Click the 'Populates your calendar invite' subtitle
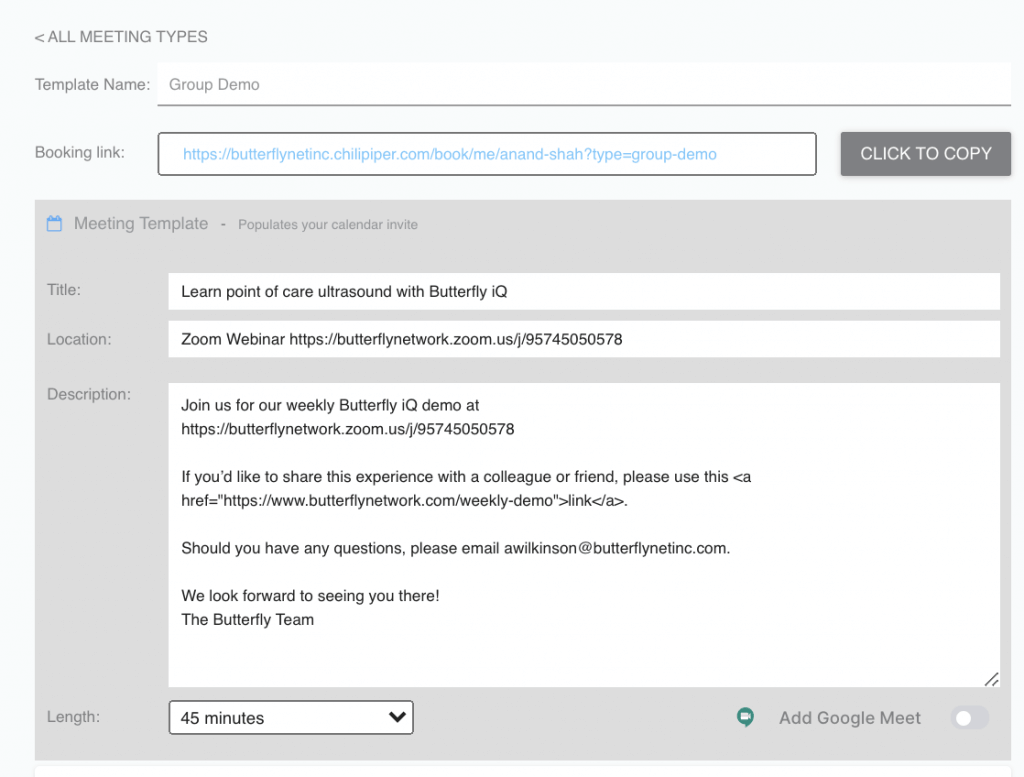Image resolution: width=1024 pixels, height=777 pixels. tap(328, 225)
